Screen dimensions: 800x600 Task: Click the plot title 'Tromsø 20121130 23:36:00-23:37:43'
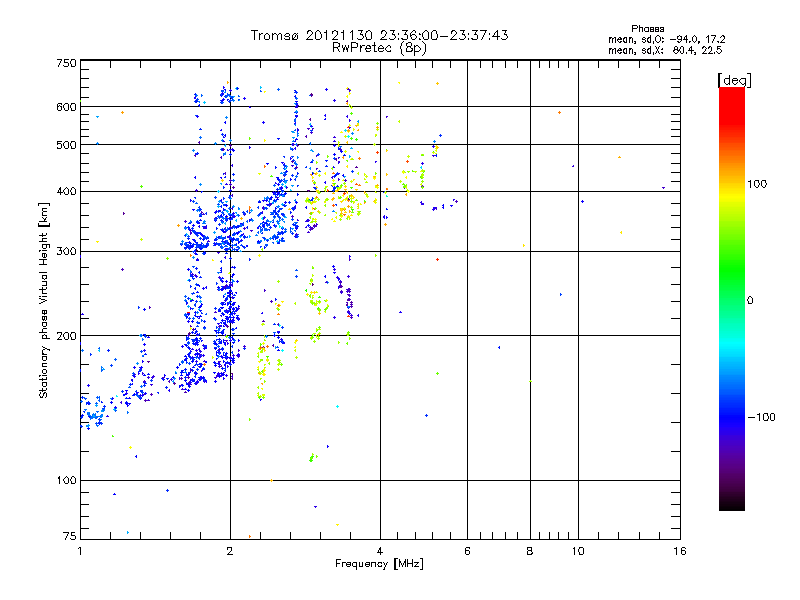tap(379, 35)
